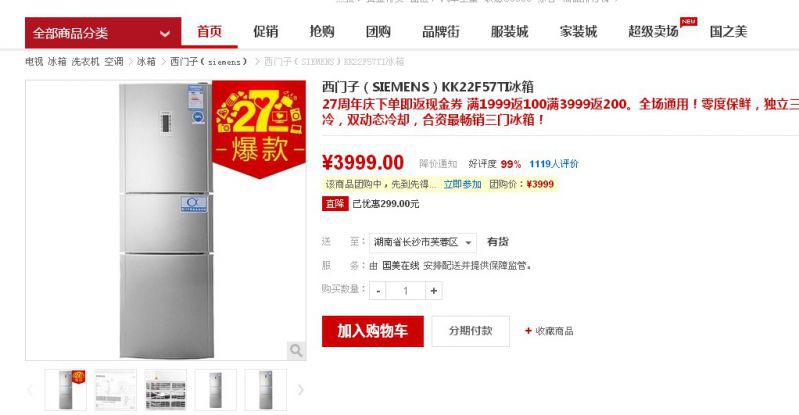This screenshot has height=415, width=799.
Task: Click the magnifier zoom icon on product image
Action: [x=296, y=350]
